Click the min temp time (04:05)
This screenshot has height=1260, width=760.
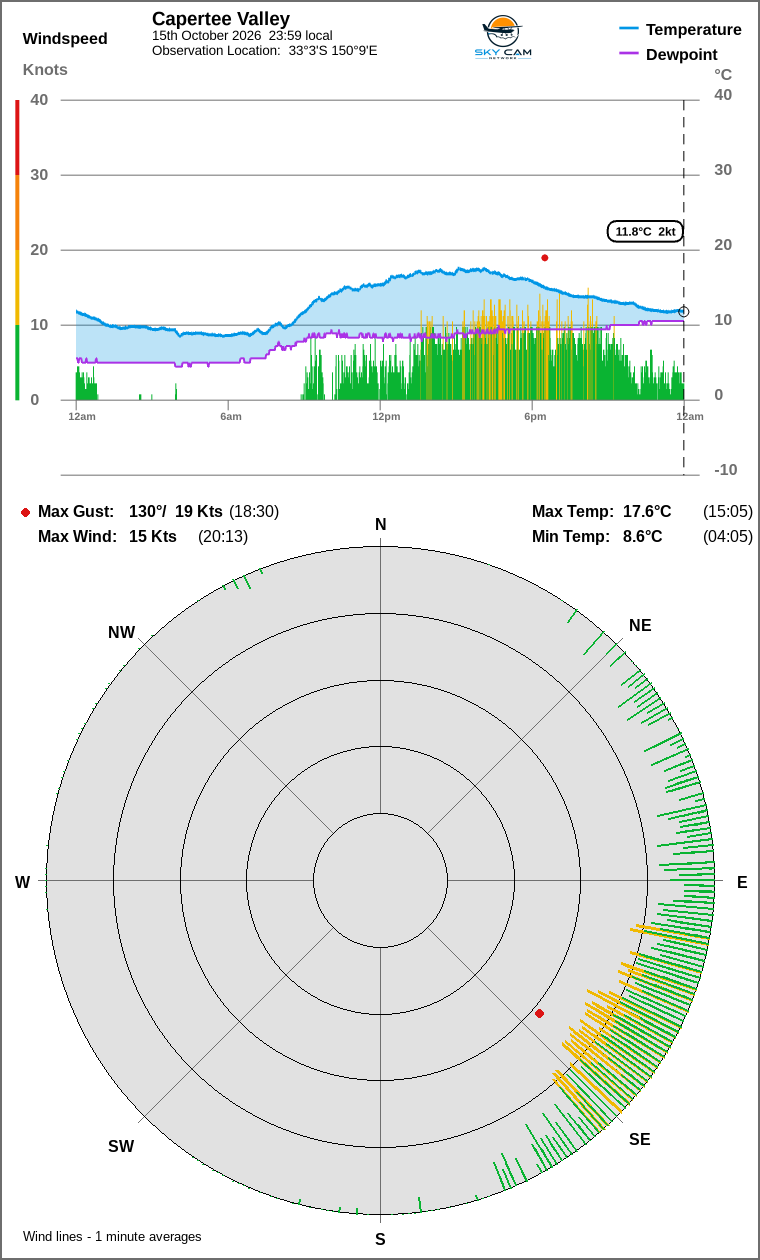coord(728,537)
